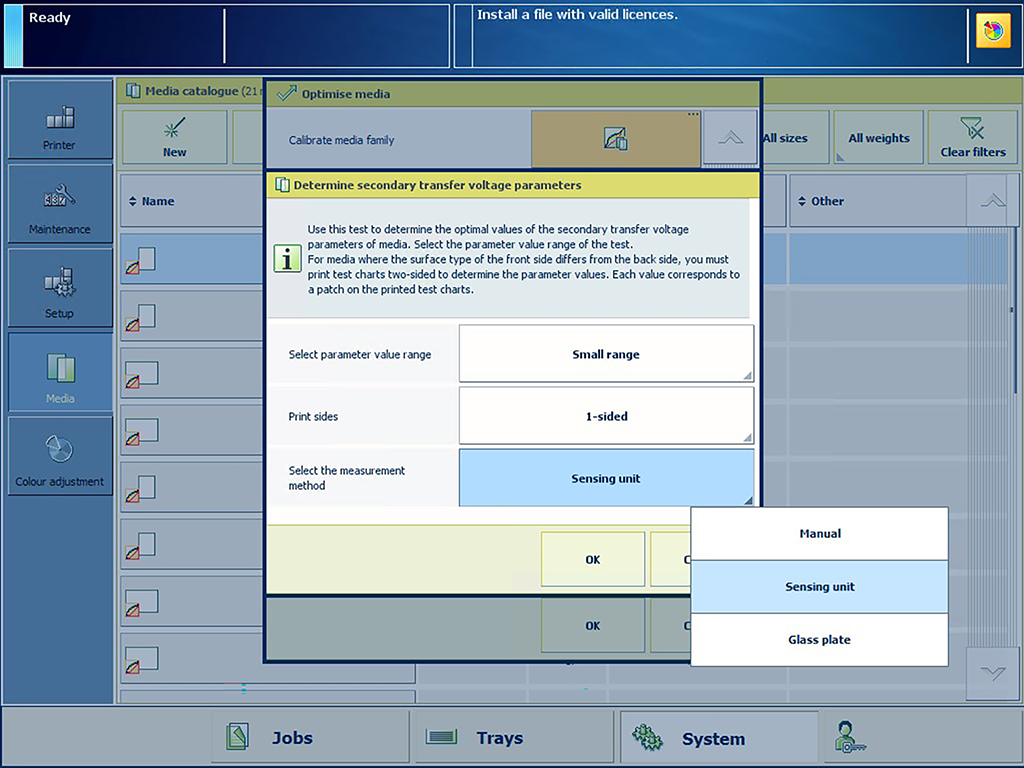
Task: Select the Colour adjustment sidebar icon
Action: 60,458
